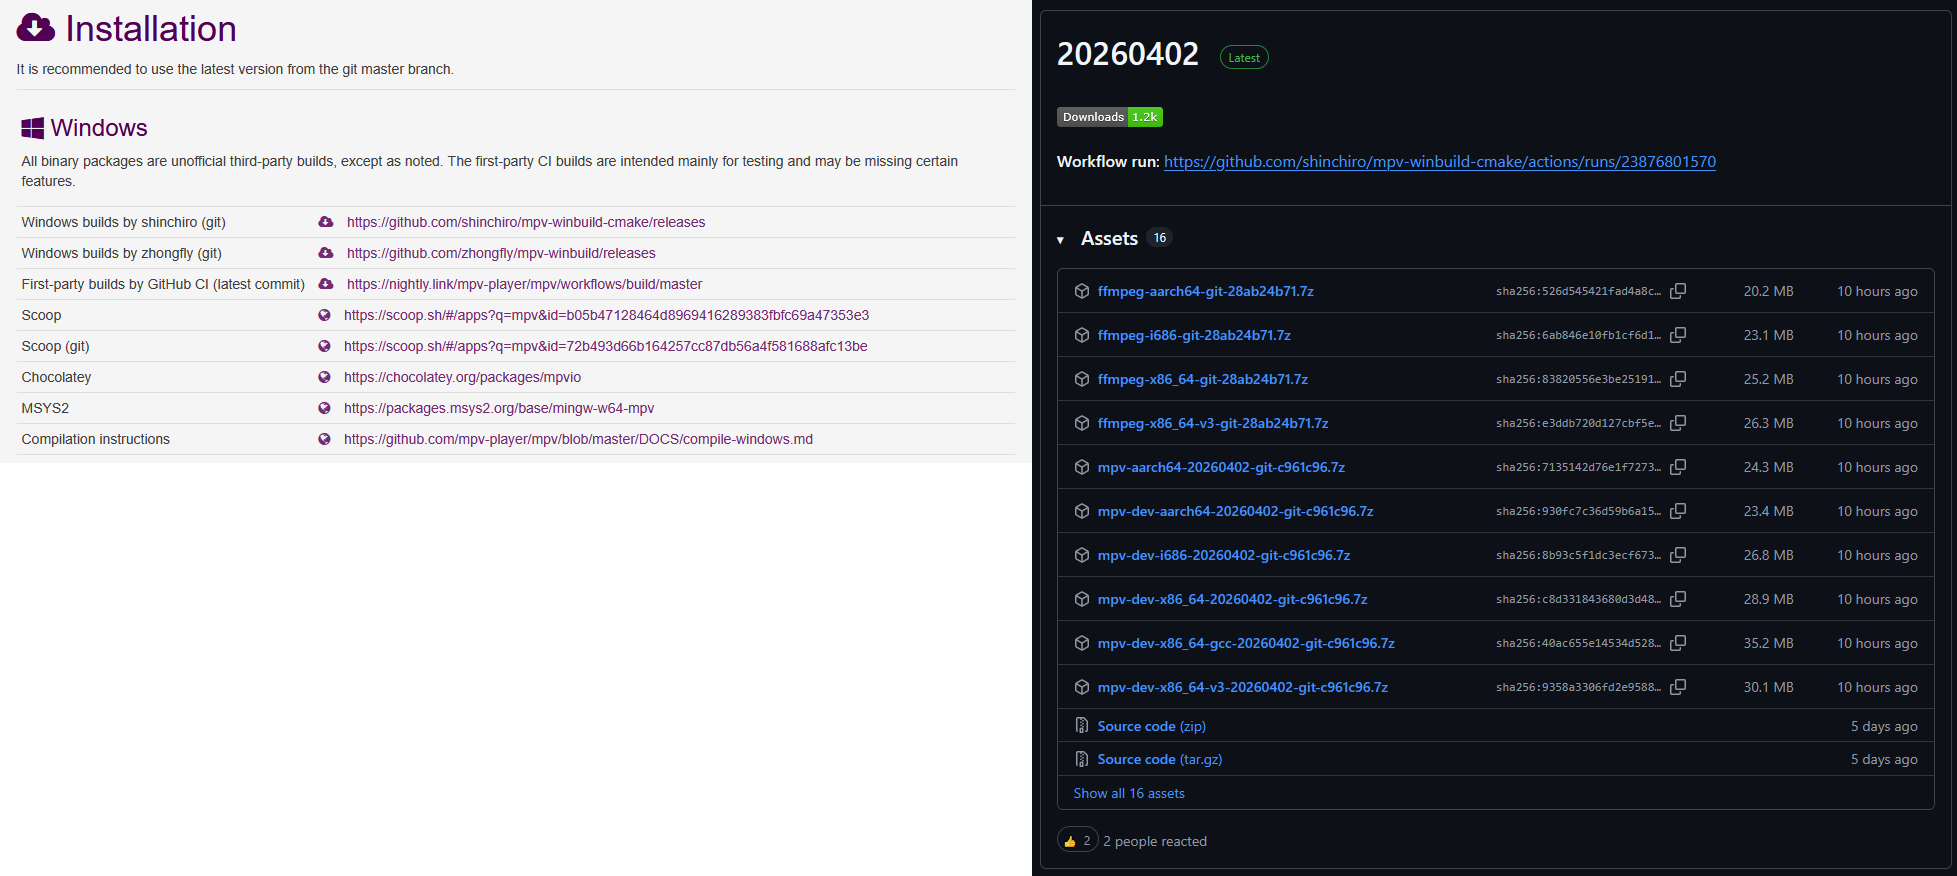
Task: Open nightly.link mpv-player build master link
Action: point(524,284)
